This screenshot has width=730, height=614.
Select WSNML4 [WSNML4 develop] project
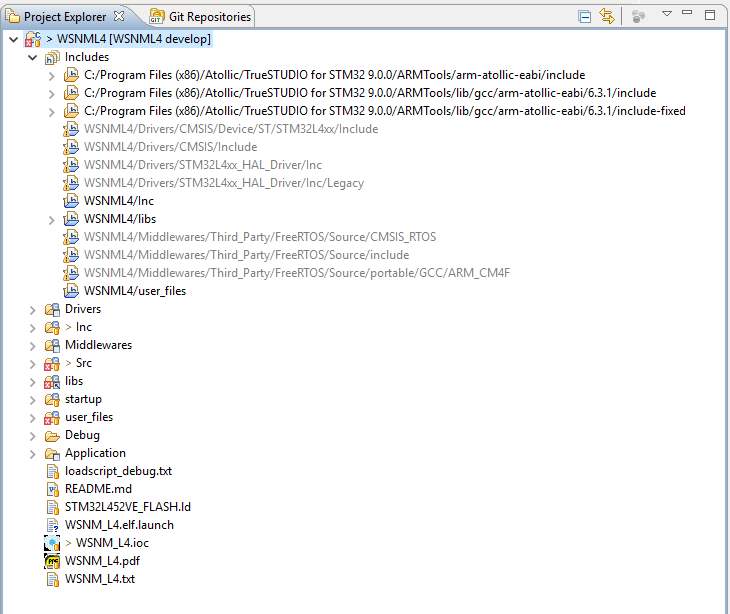(x=134, y=39)
